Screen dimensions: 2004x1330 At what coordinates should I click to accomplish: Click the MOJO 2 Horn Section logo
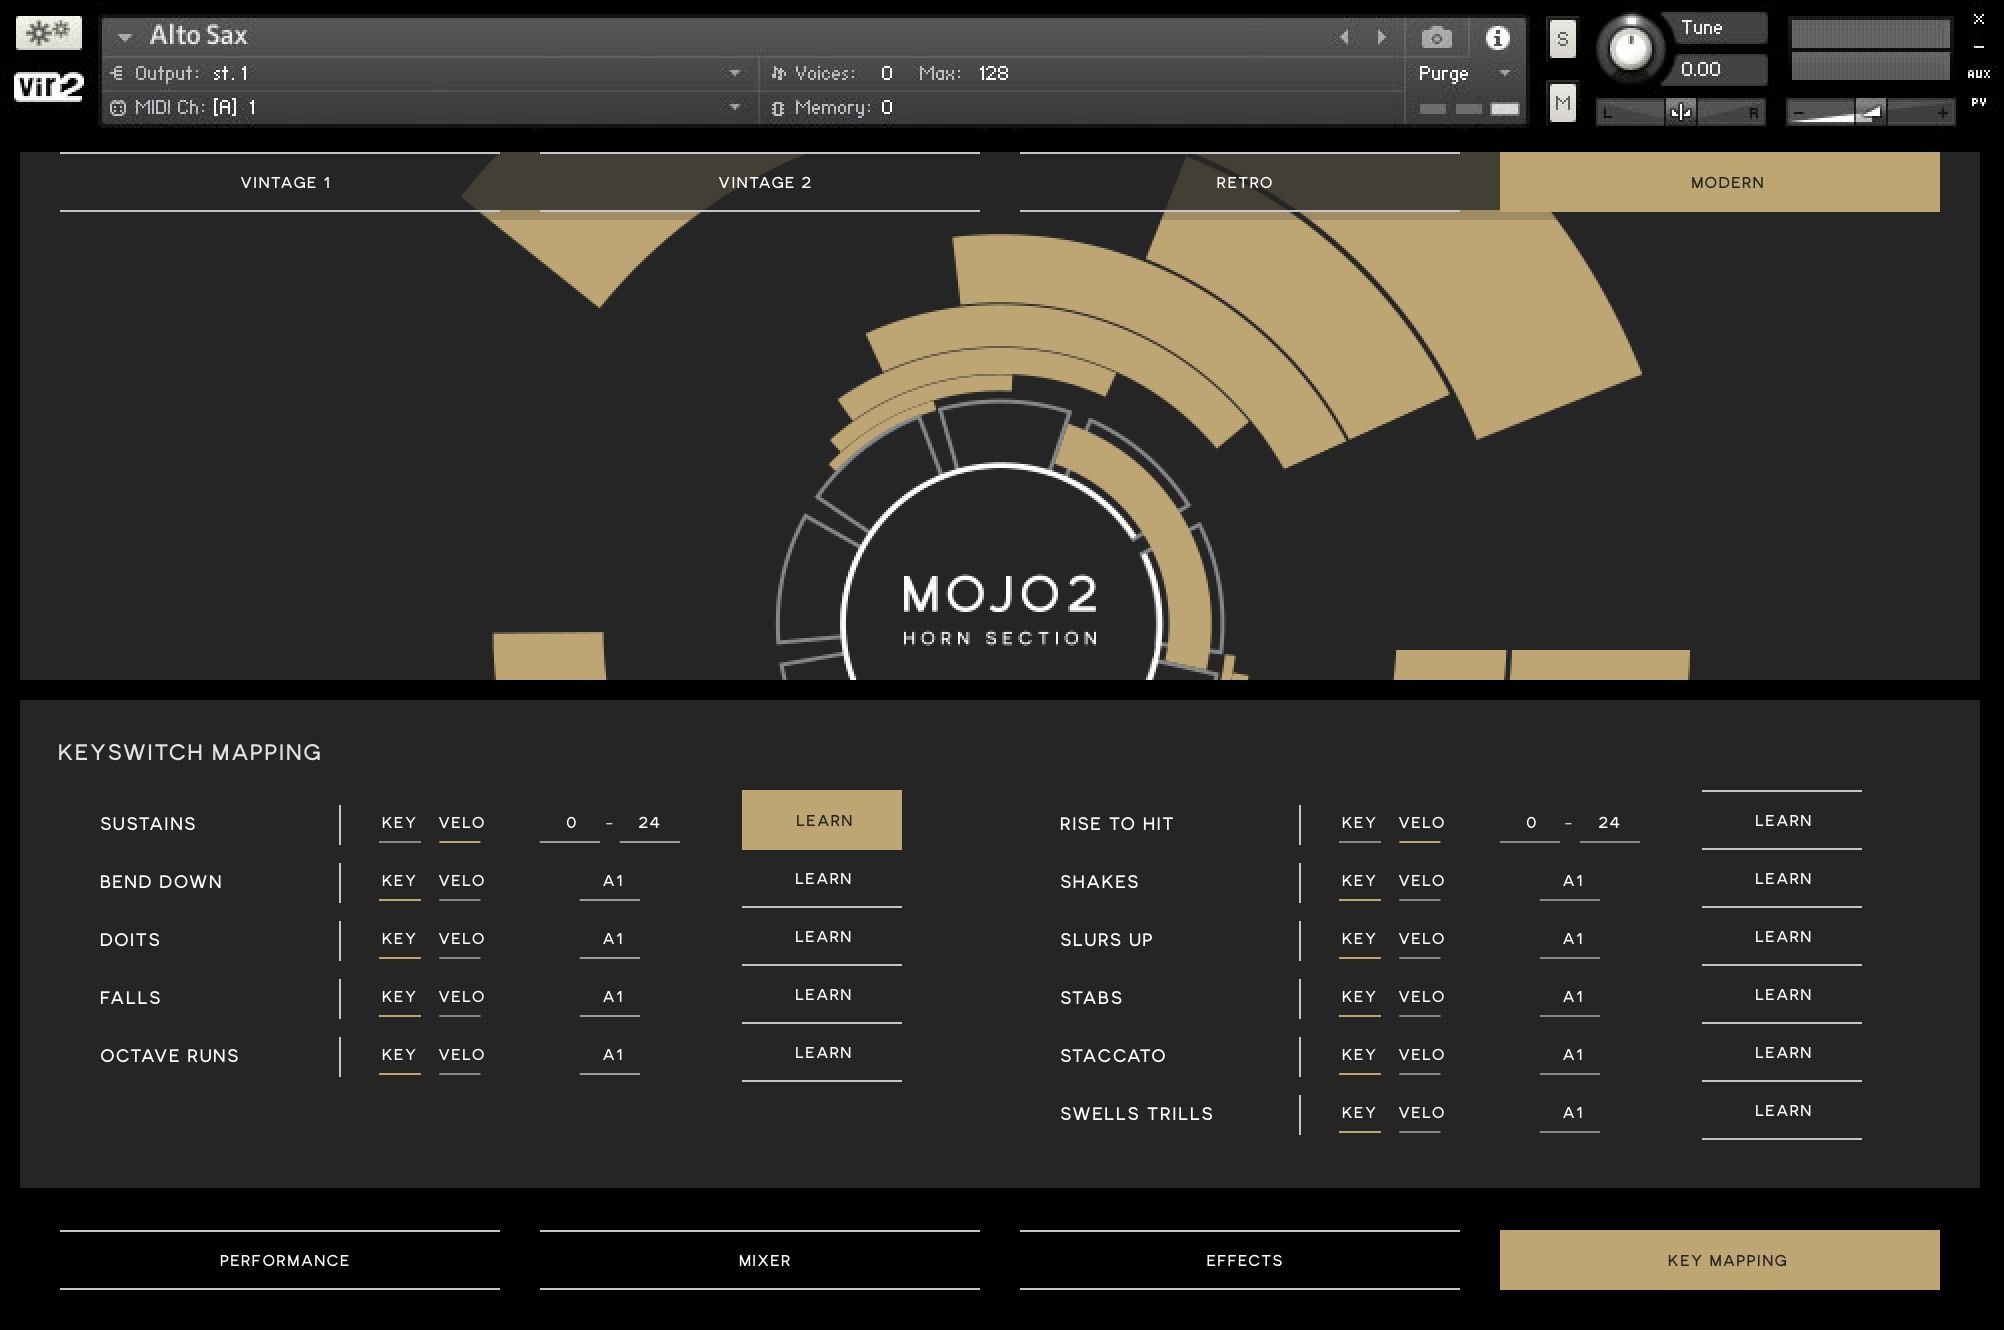[x=1000, y=609]
